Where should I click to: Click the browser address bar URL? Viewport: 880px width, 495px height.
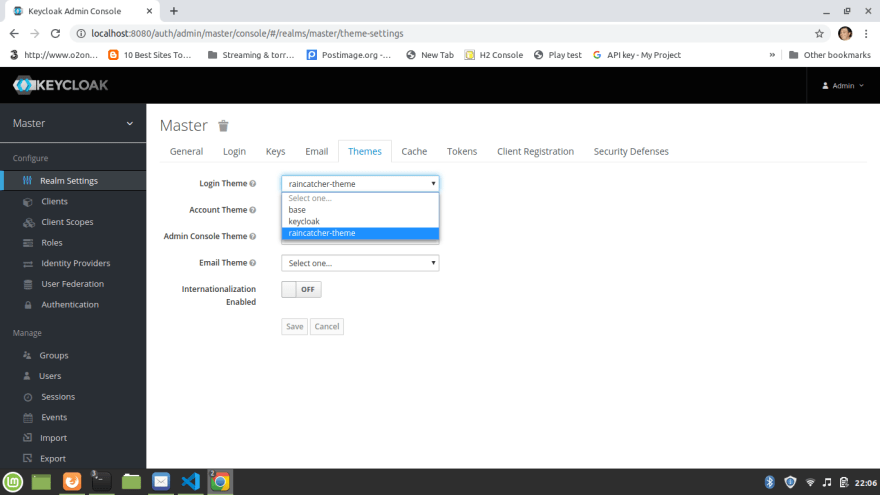pyautogui.click(x=248, y=34)
